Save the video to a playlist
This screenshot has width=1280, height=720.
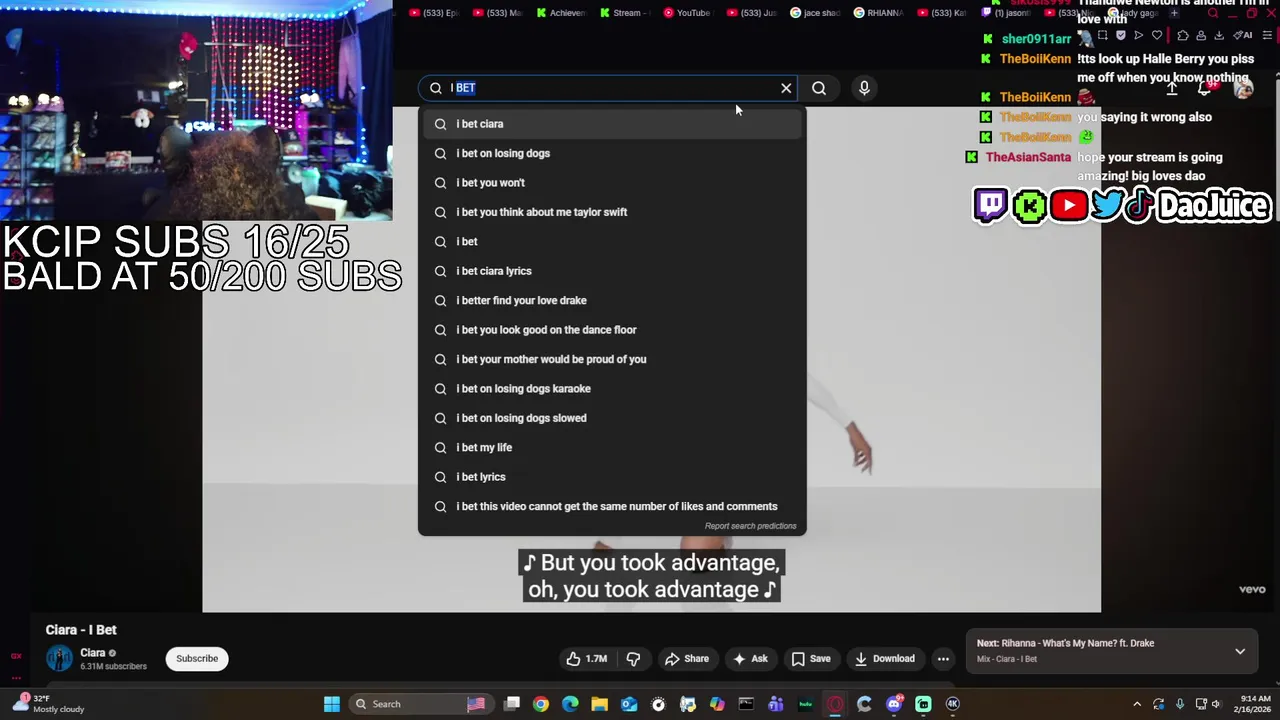(x=811, y=658)
